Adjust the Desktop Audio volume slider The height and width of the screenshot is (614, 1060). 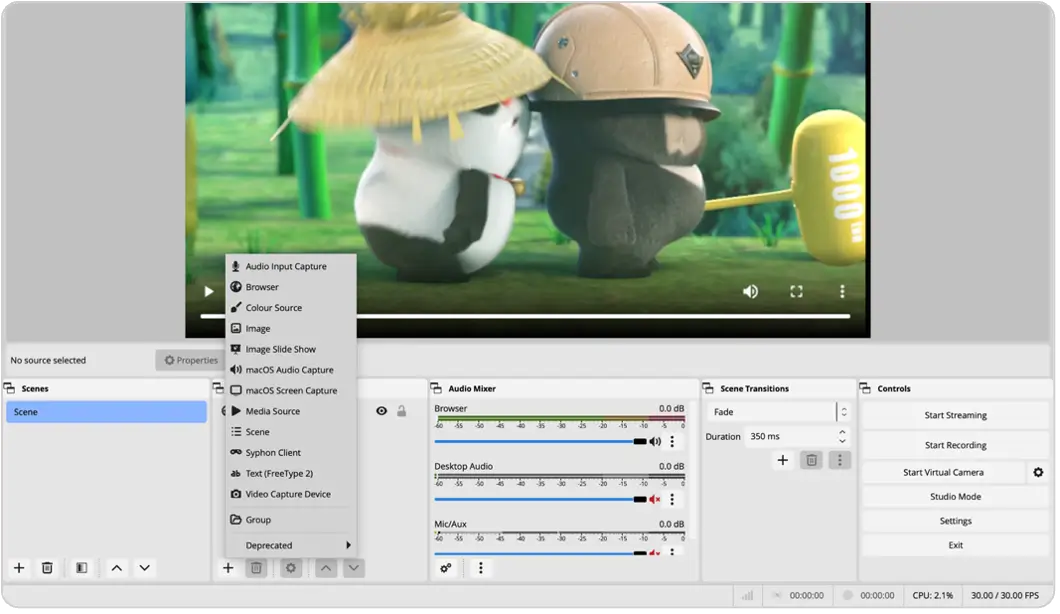541,500
